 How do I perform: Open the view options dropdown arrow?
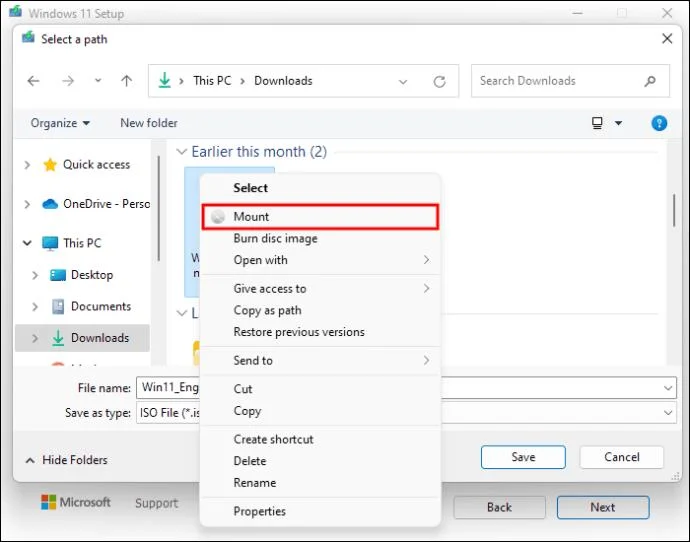(x=618, y=123)
